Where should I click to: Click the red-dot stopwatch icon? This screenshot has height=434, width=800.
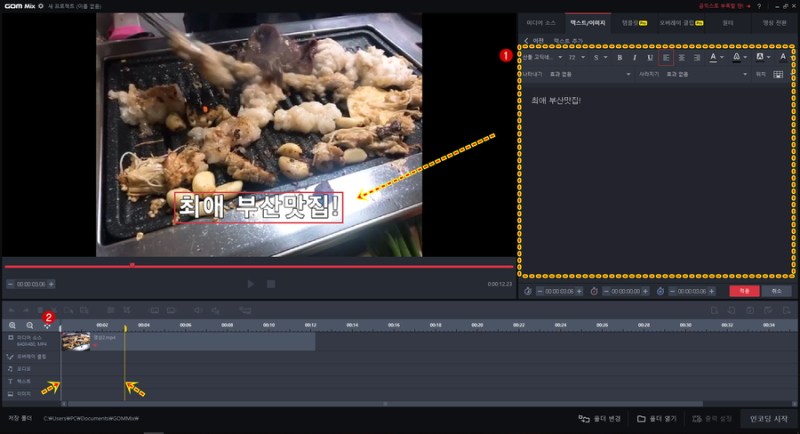594,291
